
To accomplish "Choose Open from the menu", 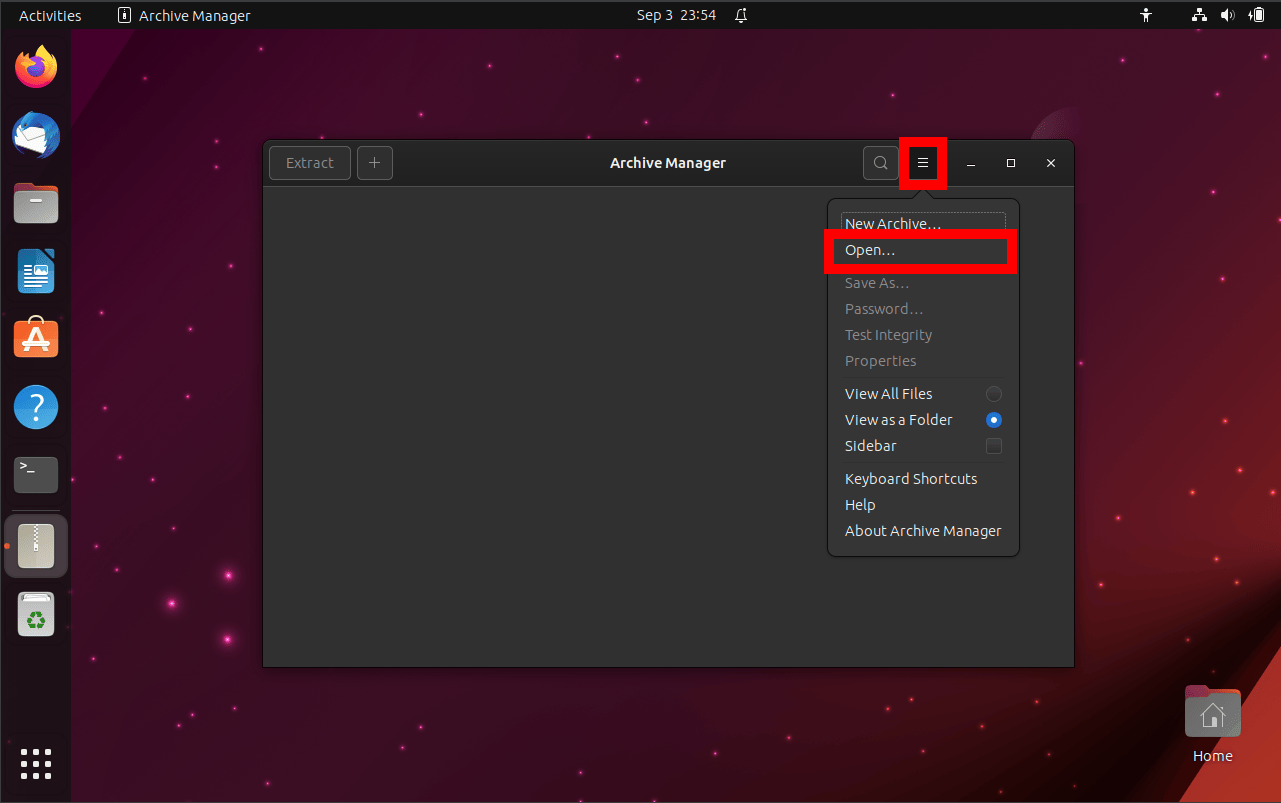I will coord(866,250).
